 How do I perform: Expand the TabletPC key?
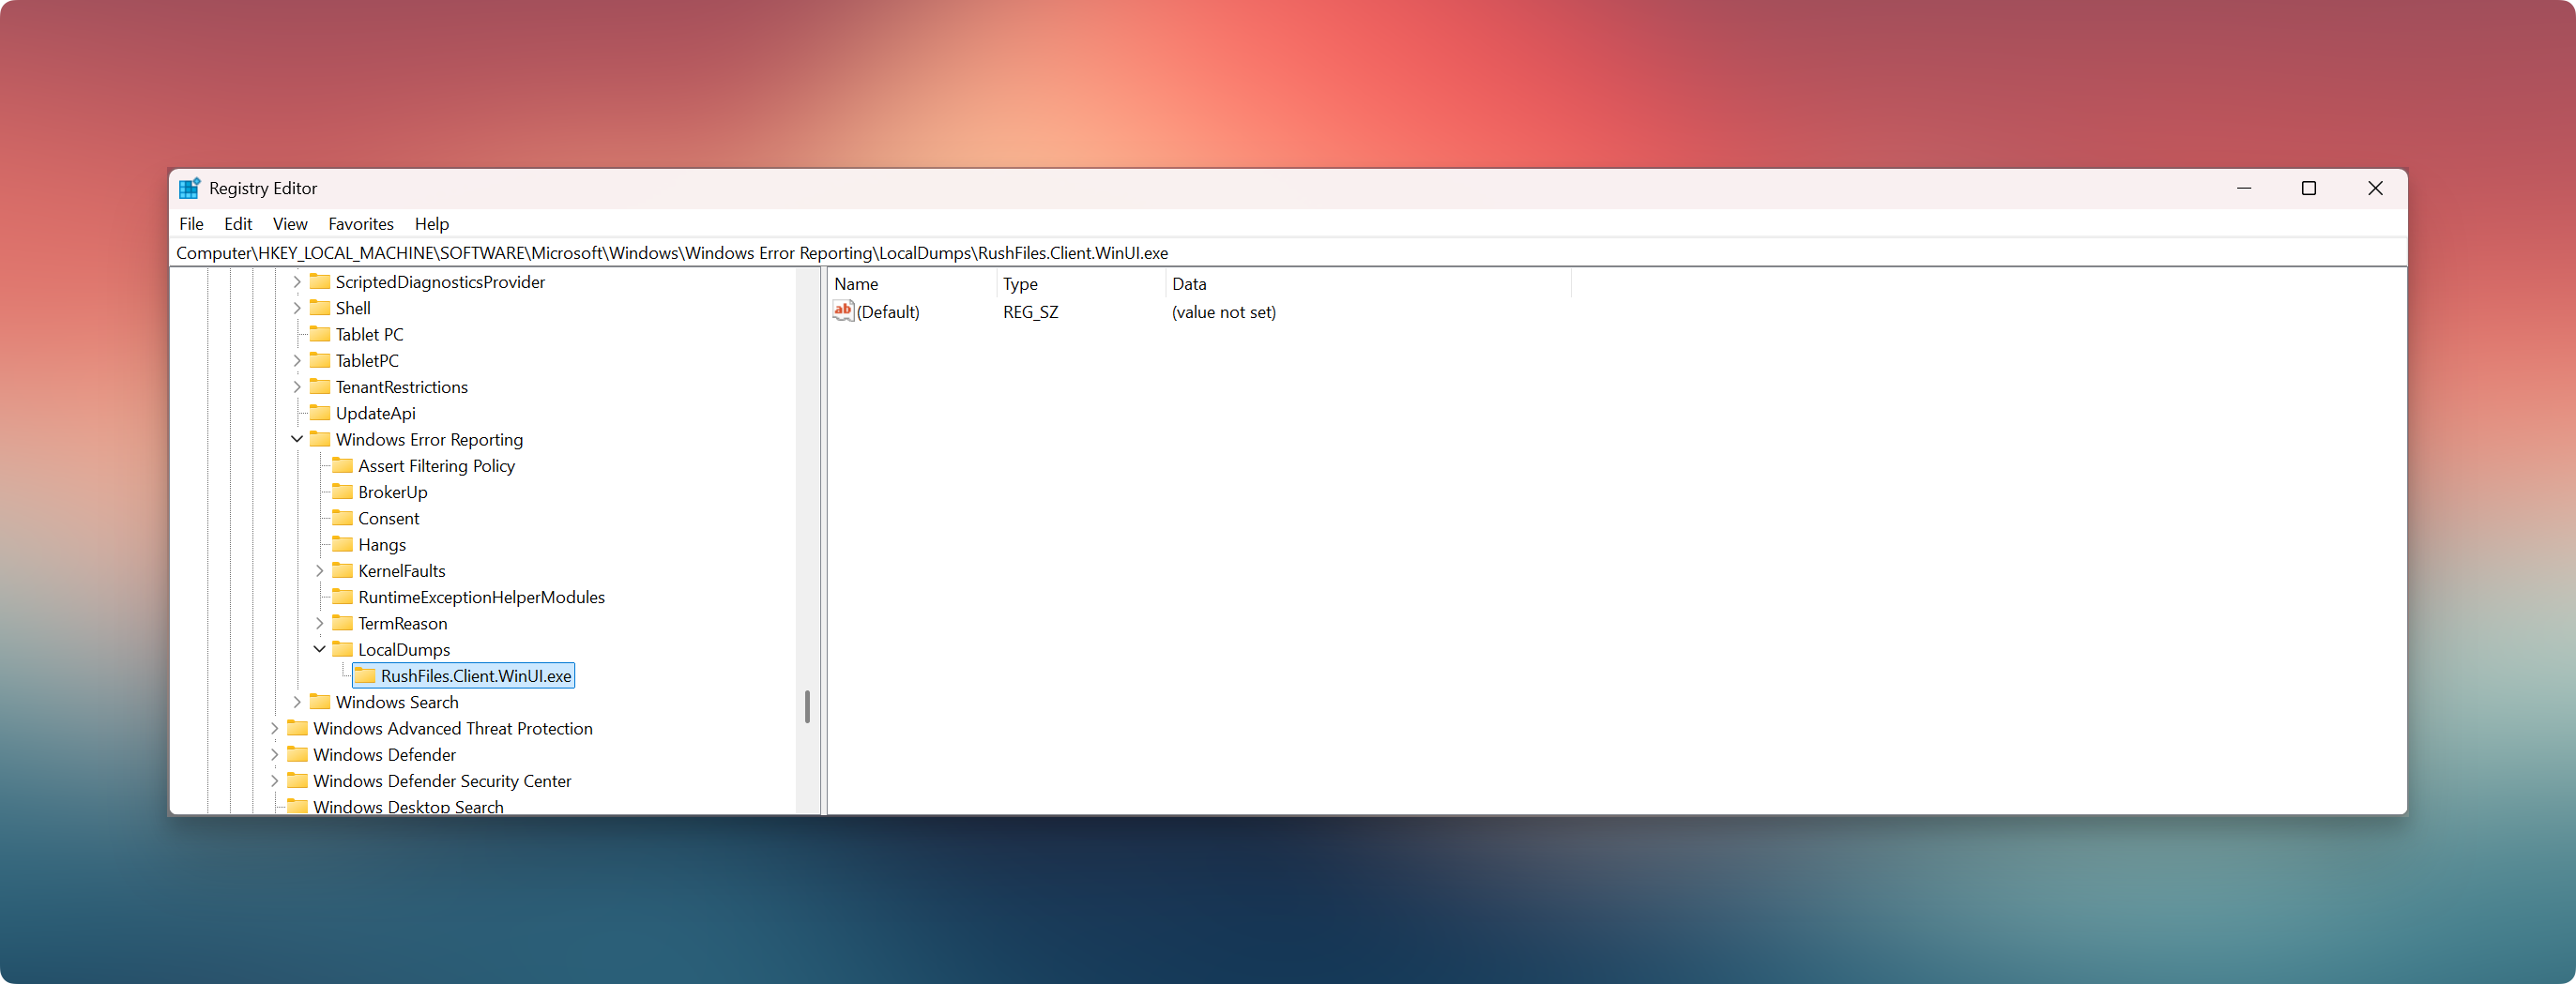coord(297,361)
